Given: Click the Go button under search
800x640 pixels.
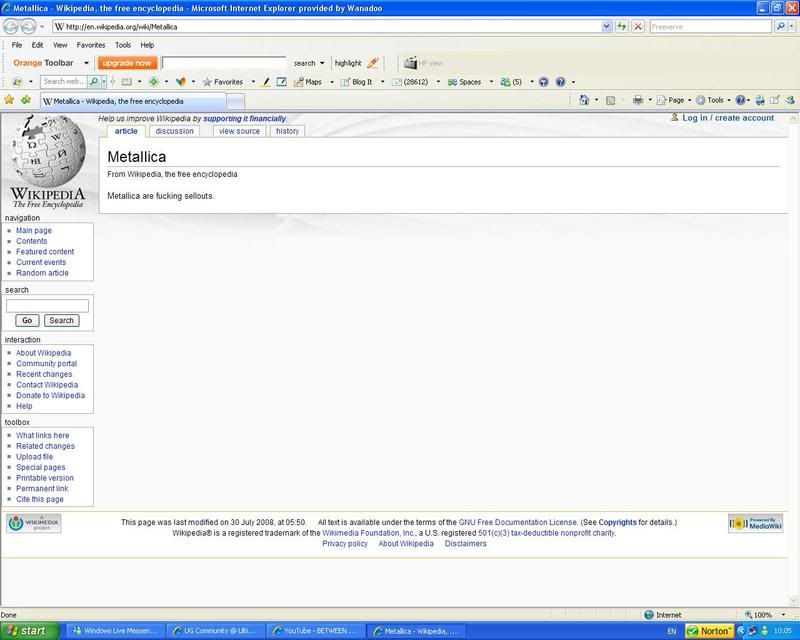Looking at the screenshot, I should click(27, 321).
